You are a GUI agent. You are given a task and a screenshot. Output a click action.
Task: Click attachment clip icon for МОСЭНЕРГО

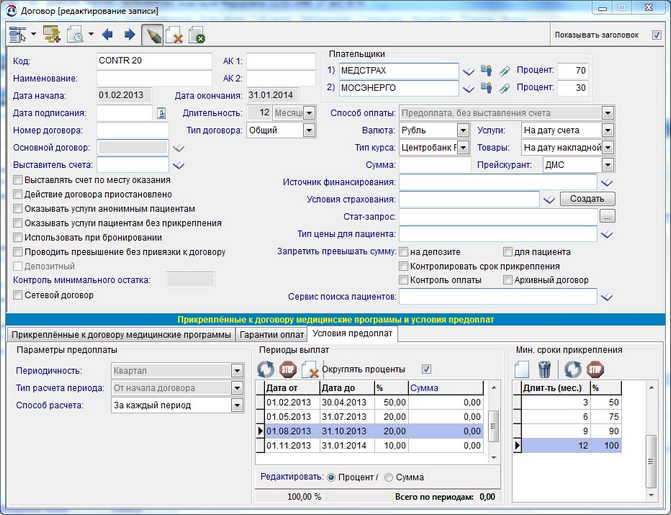[x=505, y=88]
